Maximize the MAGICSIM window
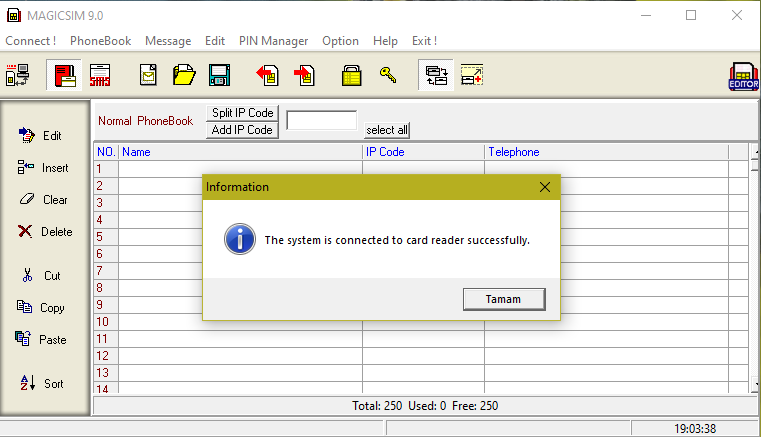The width and height of the screenshot is (761, 437). pyautogui.click(x=691, y=16)
